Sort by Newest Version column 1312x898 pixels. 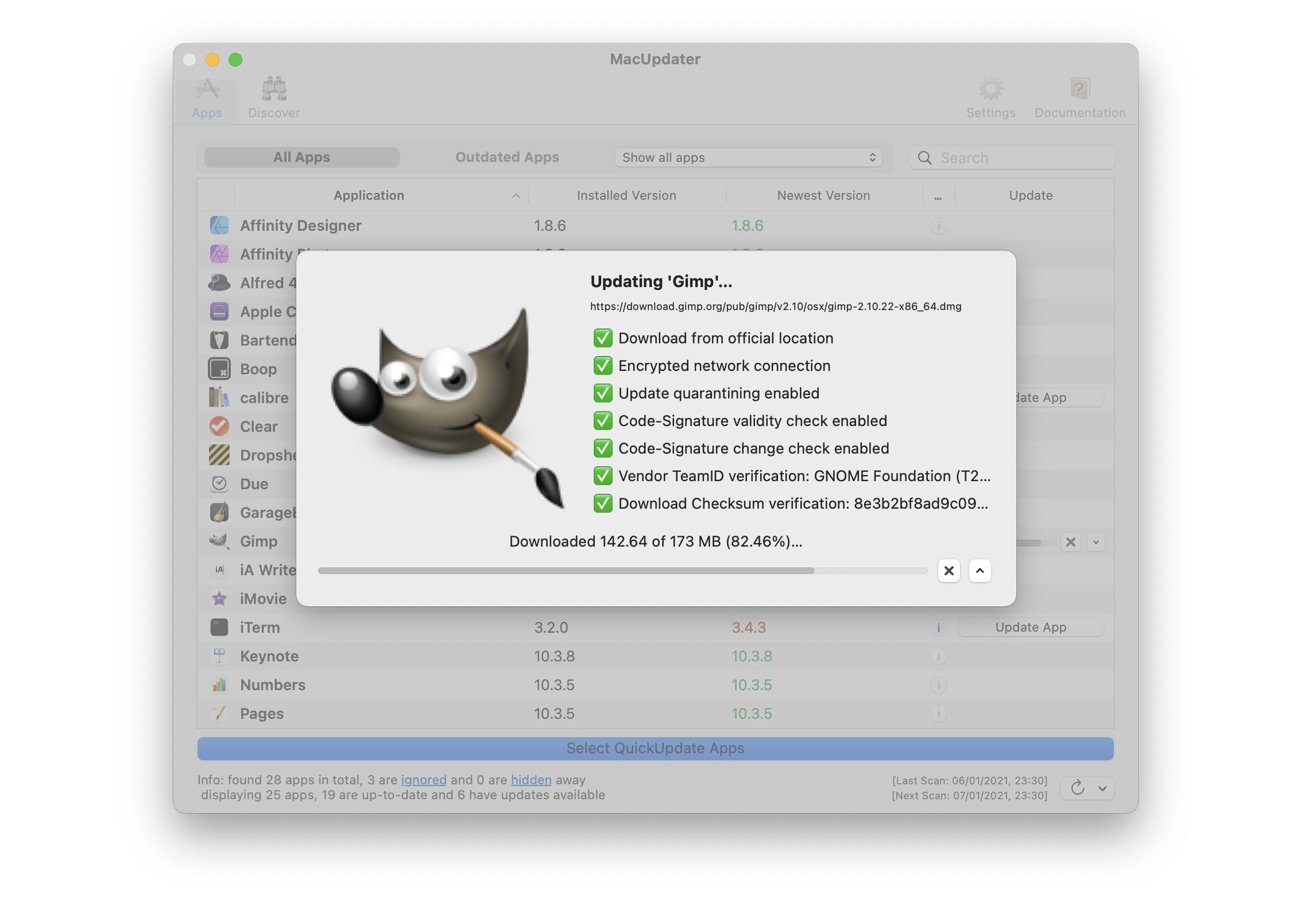click(x=823, y=195)
